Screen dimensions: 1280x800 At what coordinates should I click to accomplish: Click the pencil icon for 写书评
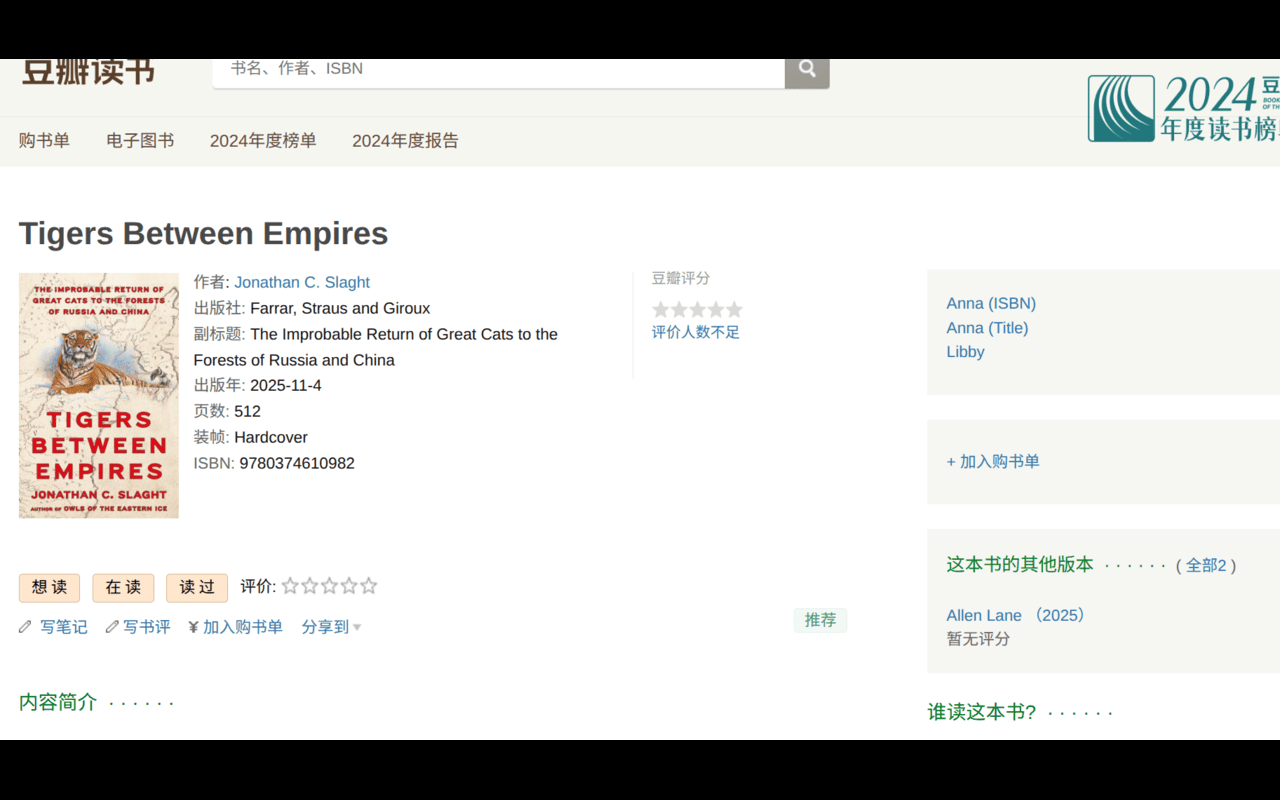click(112, 627)
